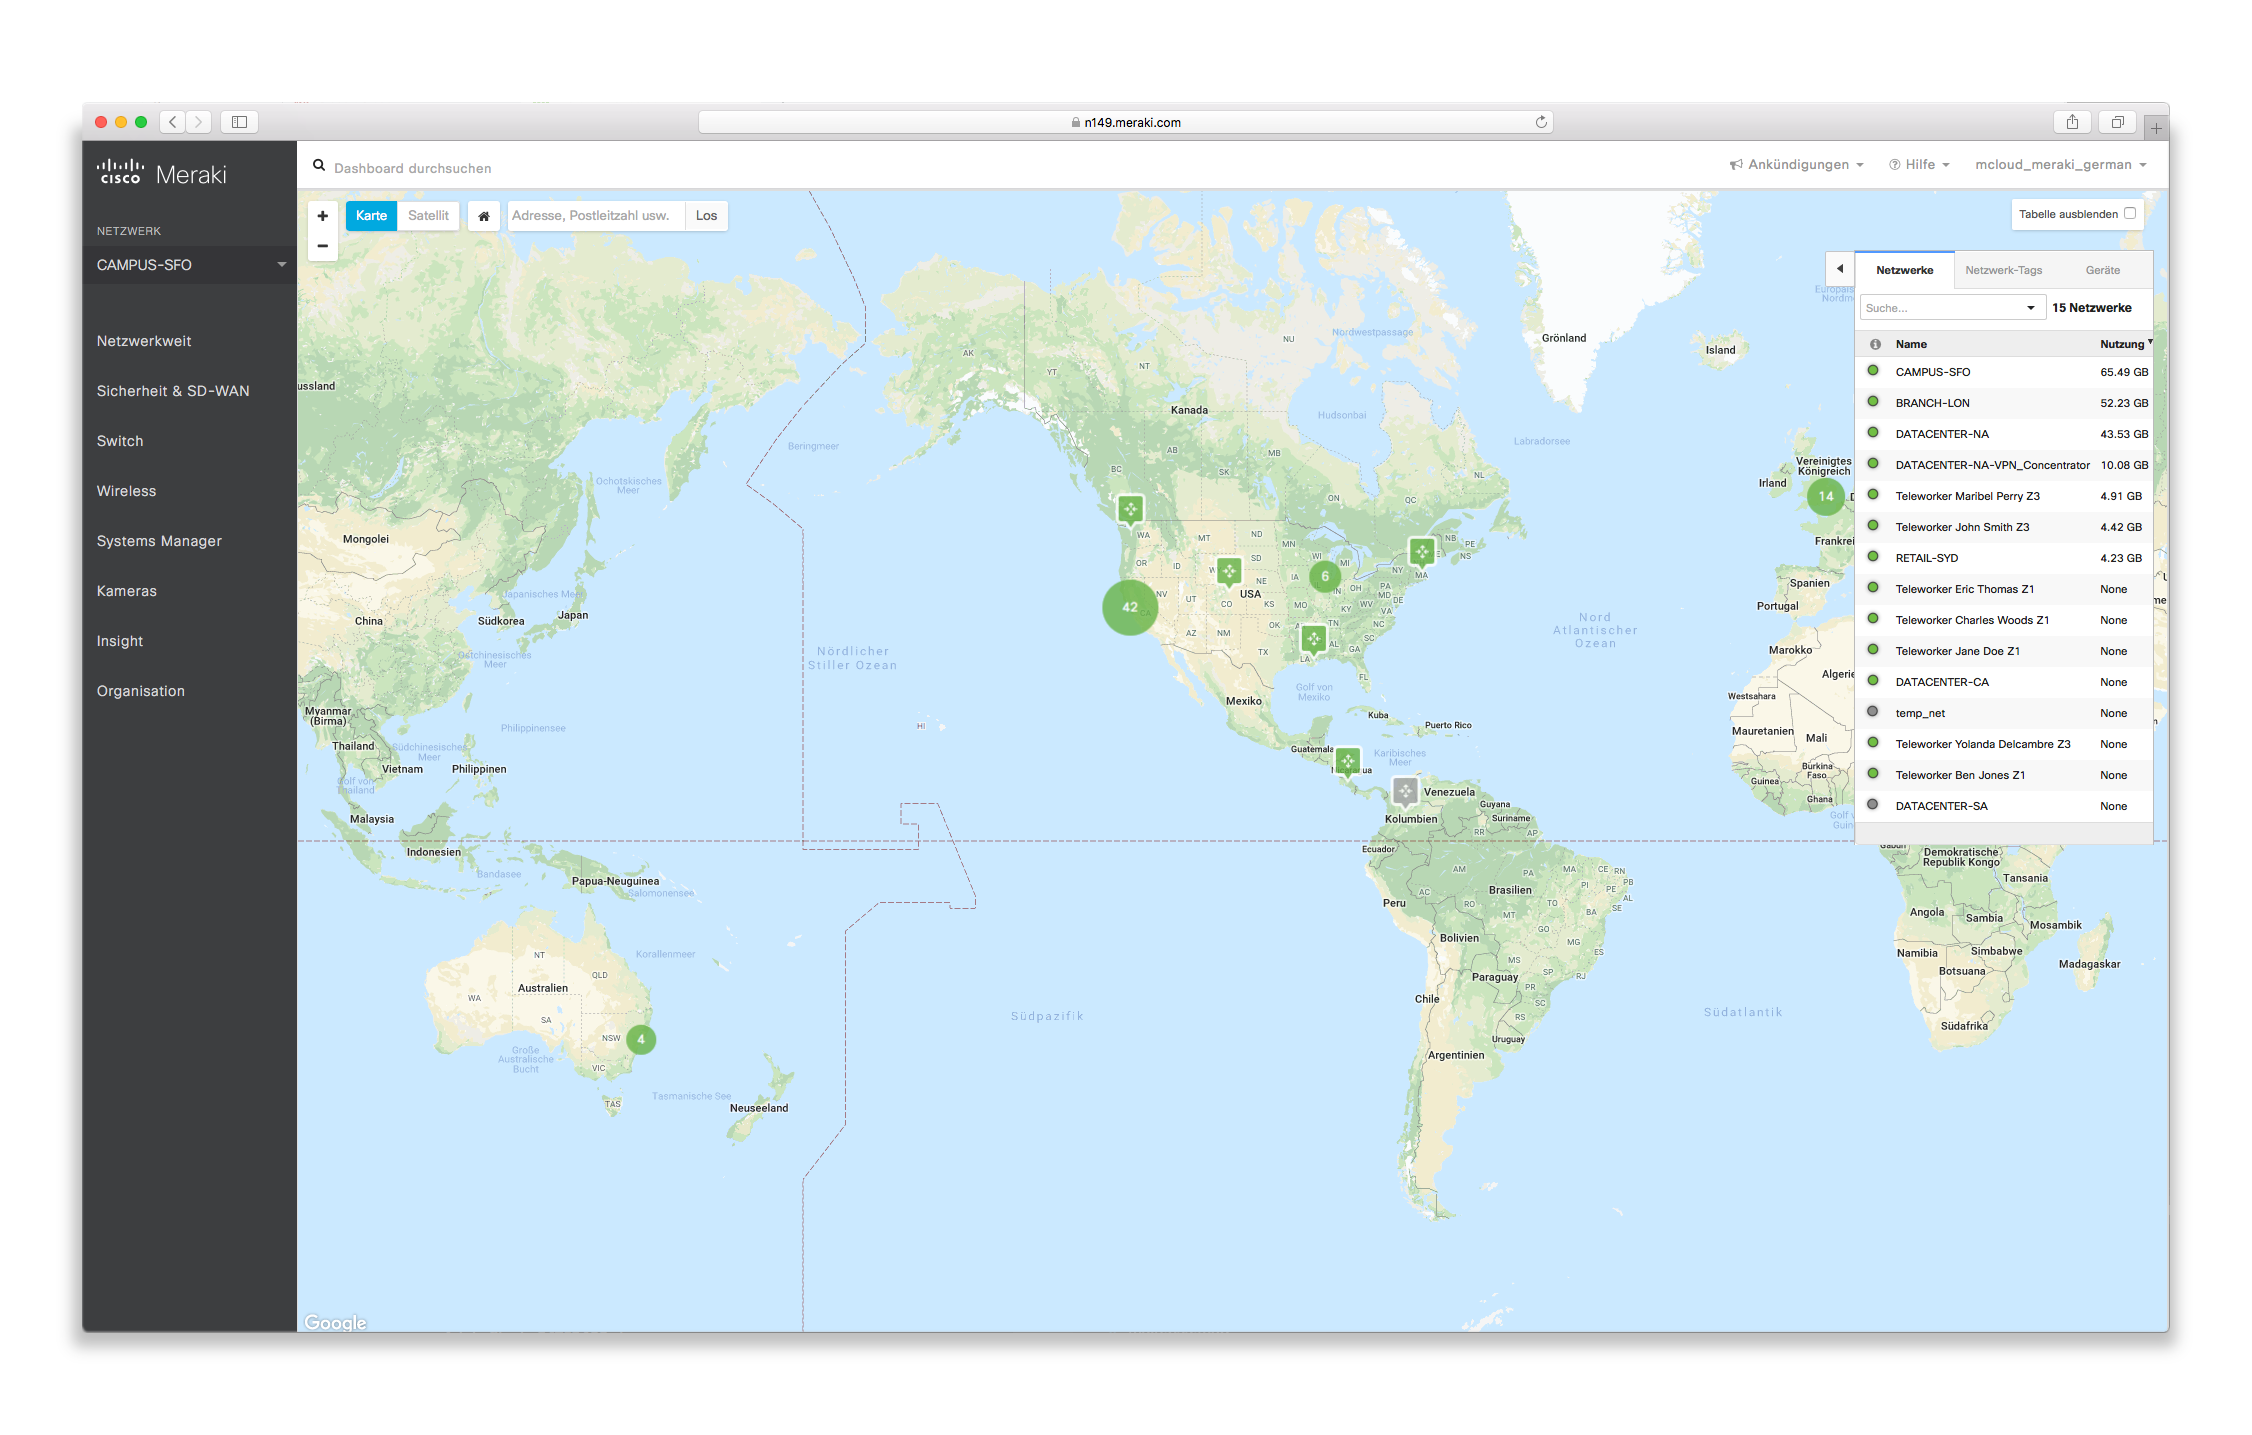Viewport: 2252px width, 1435px height.
Task: Click the Cisco Meraki logo
Action: point(162,174)
